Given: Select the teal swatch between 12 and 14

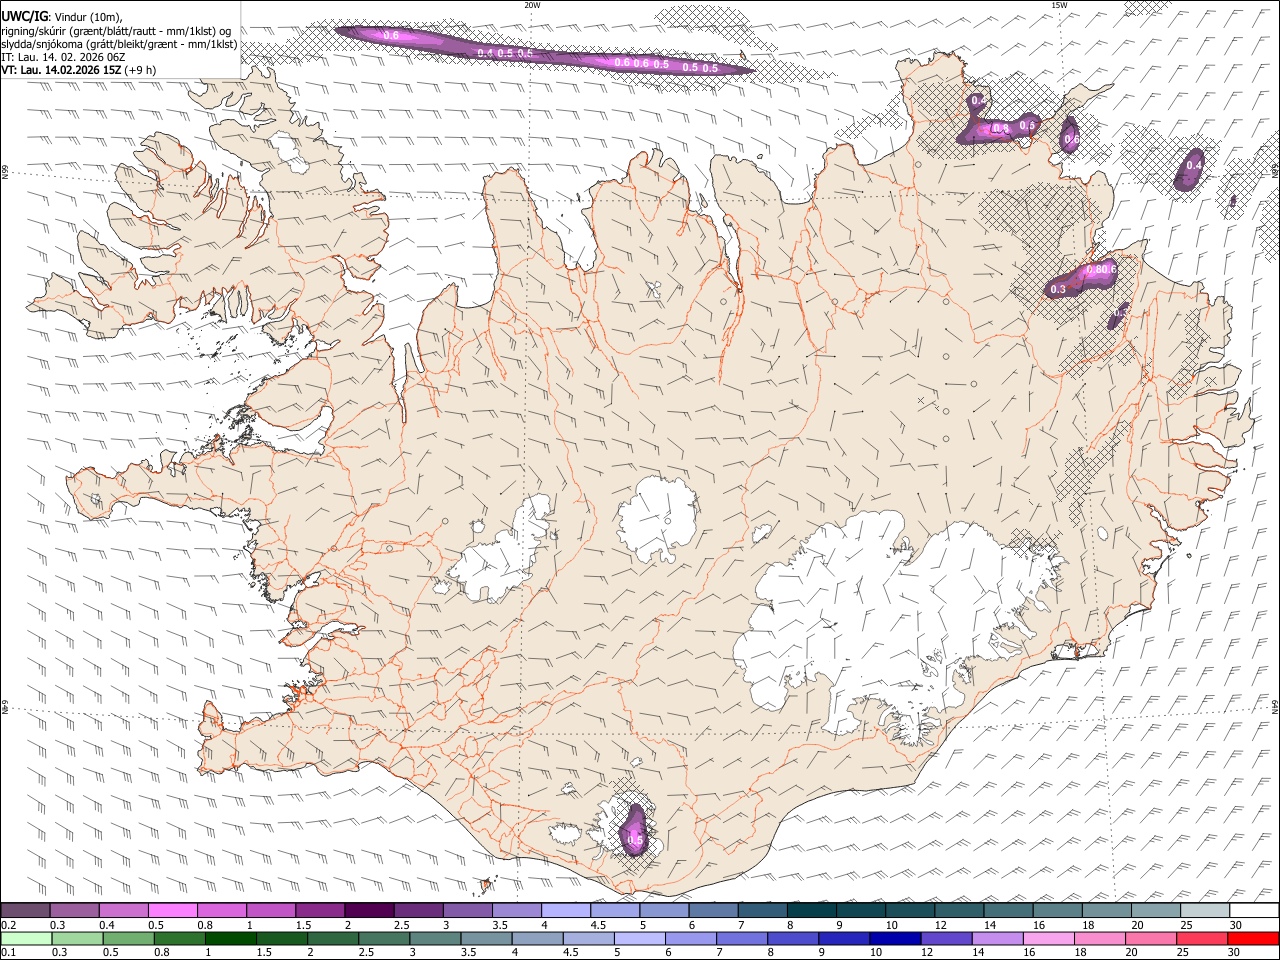Looking at the screenshot, I should [x=958, y=910].
